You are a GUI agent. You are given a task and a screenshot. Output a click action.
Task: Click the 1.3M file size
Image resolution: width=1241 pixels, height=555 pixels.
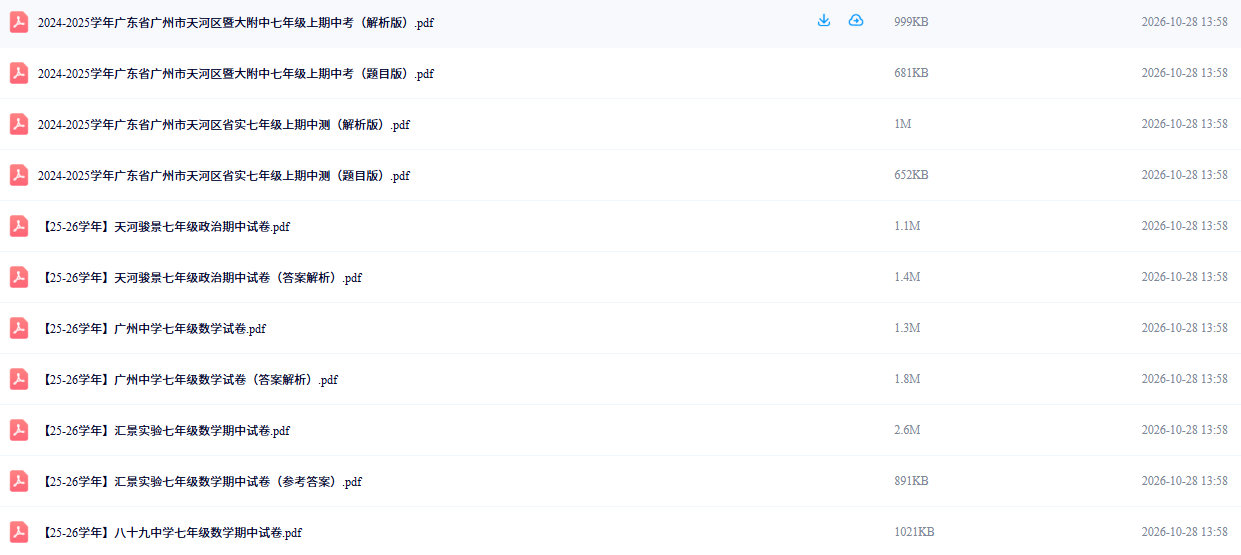pyautogui.click(x=907, y=328)
